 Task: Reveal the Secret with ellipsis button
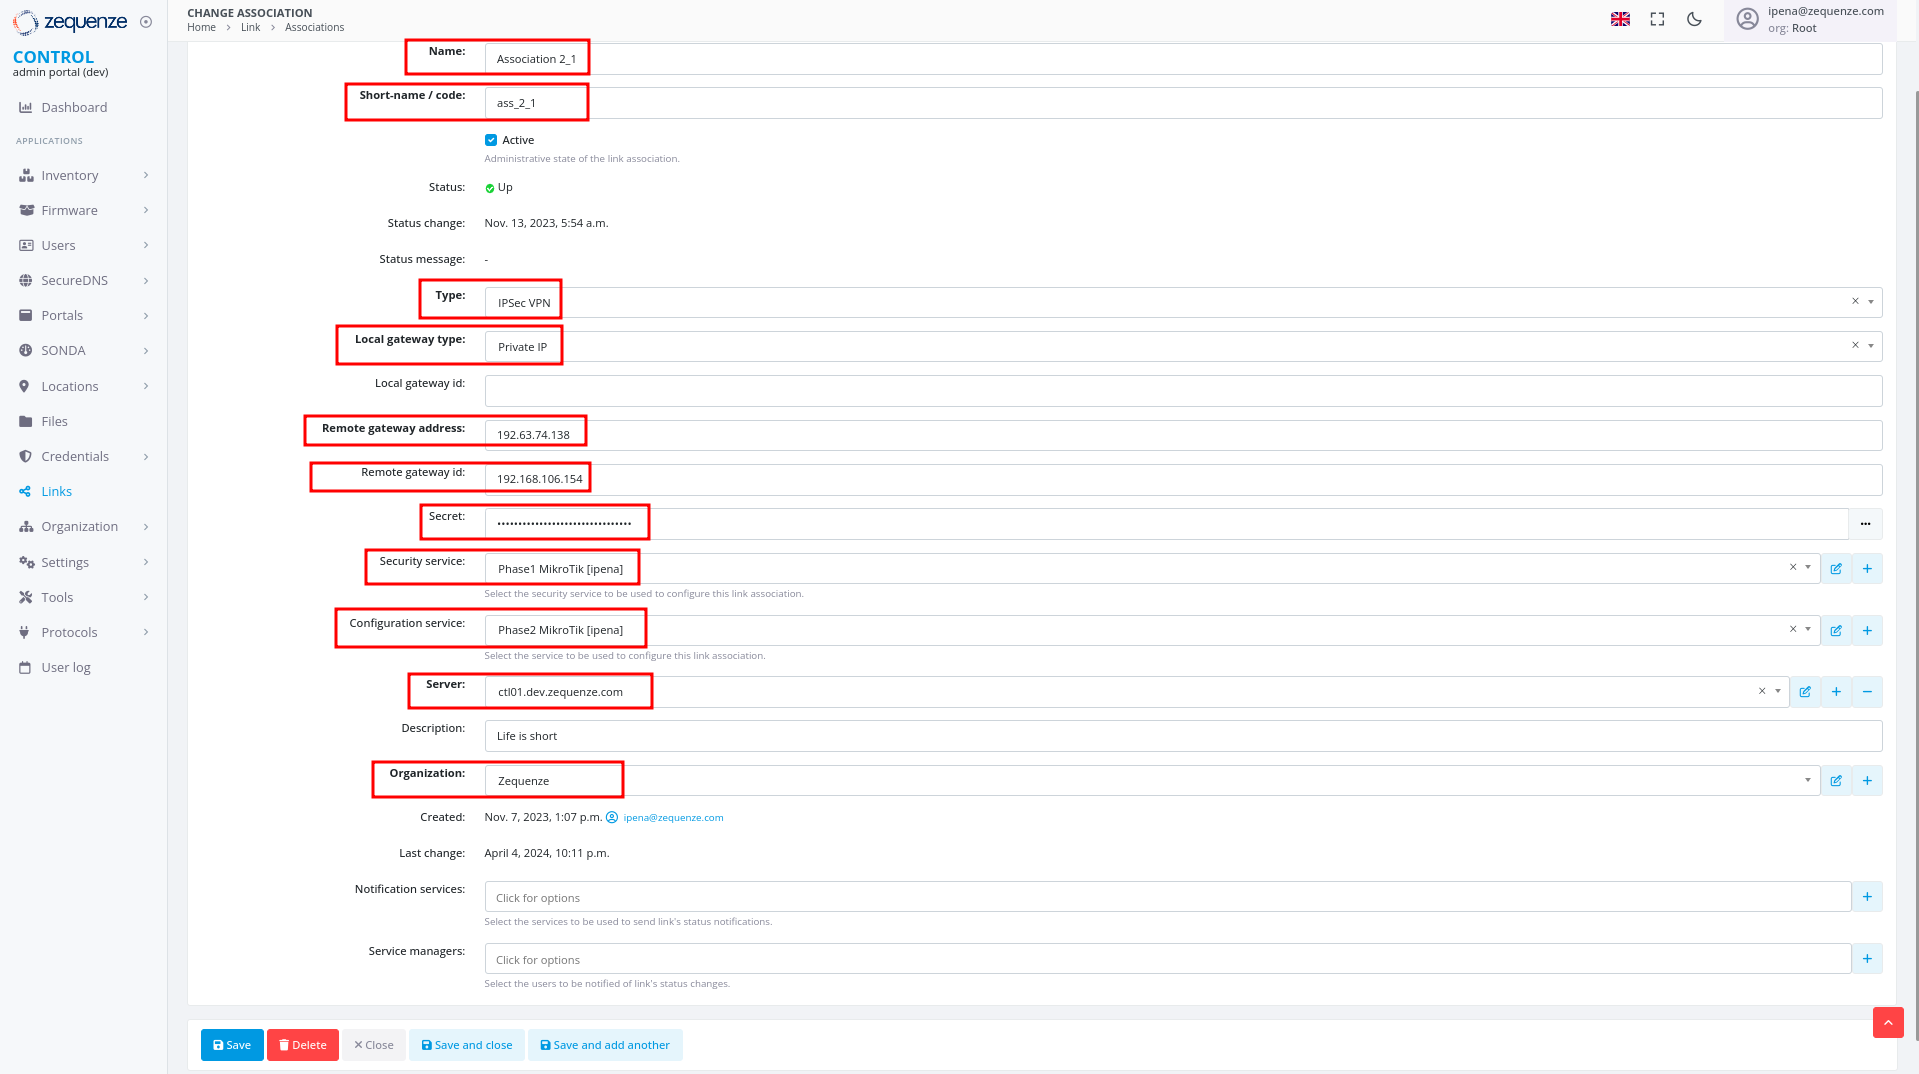point(1865,524)
